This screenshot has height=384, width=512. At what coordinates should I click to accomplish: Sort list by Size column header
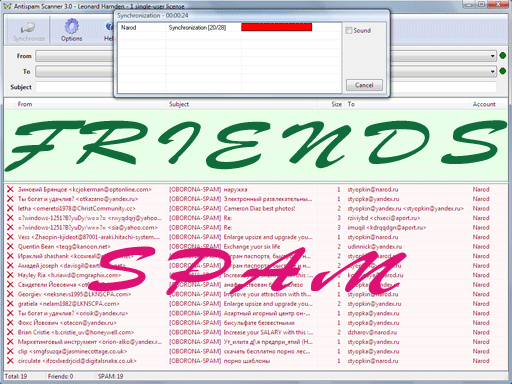coord(337,104)
